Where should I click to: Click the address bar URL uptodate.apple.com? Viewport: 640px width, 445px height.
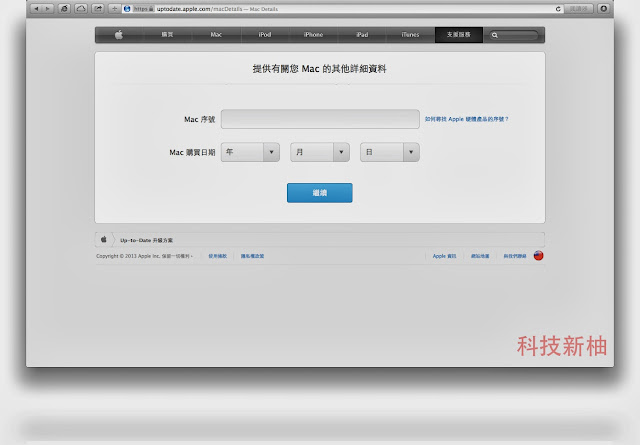[x=183, y=9]
